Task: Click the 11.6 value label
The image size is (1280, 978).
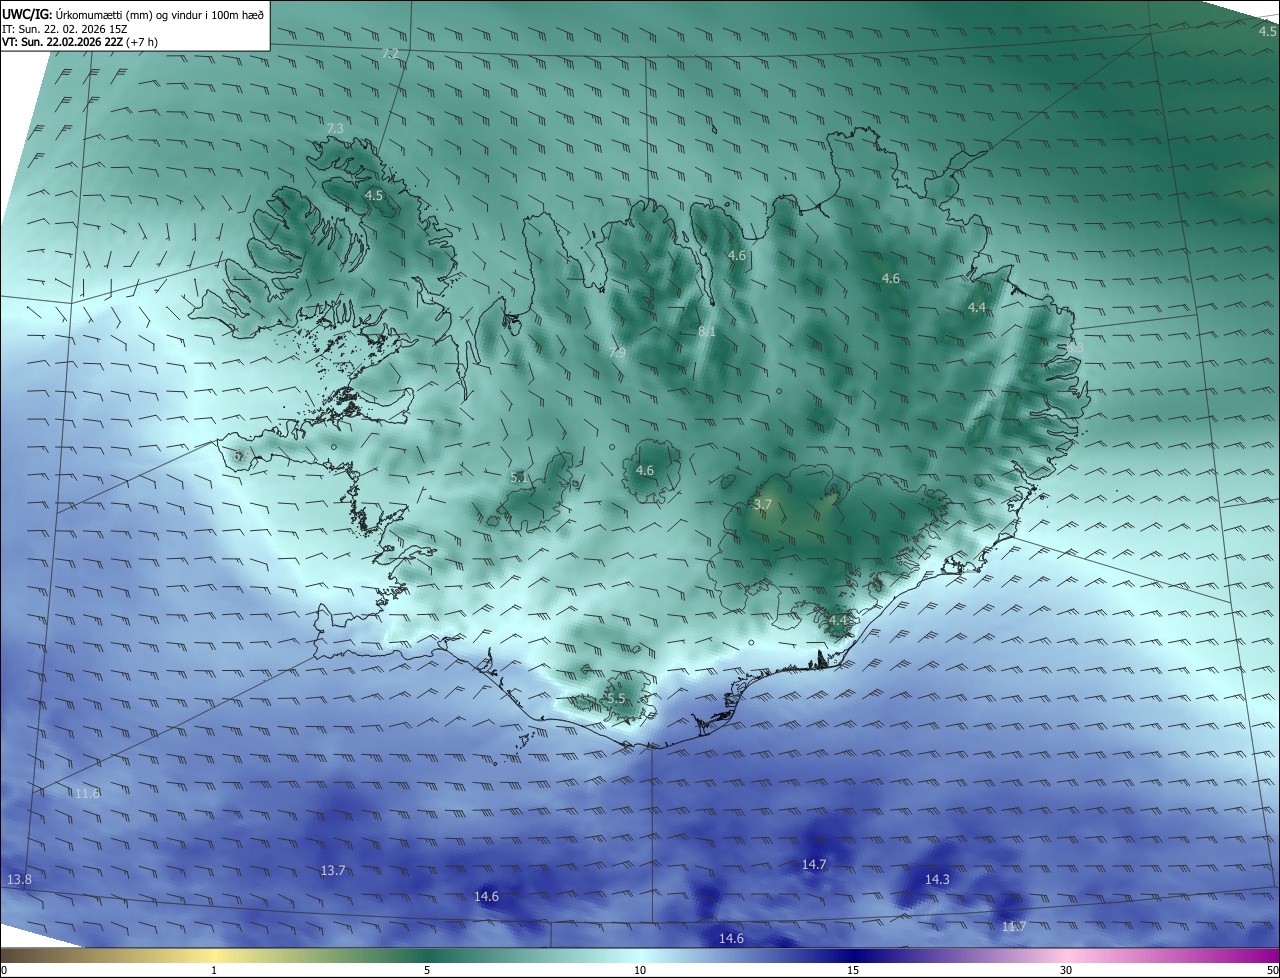Action: point(87,793)
